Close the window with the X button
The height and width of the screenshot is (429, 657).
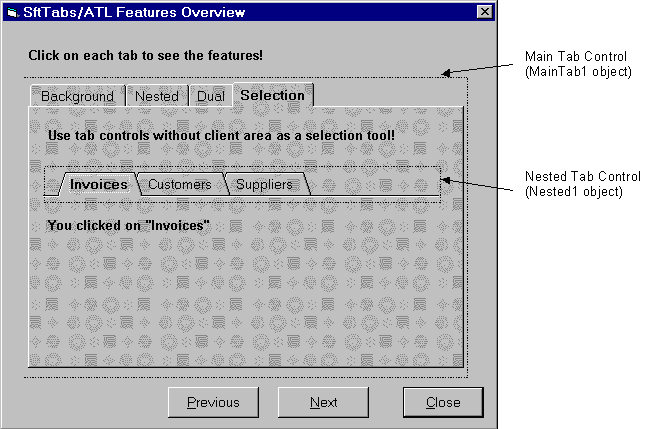(484, 12)
